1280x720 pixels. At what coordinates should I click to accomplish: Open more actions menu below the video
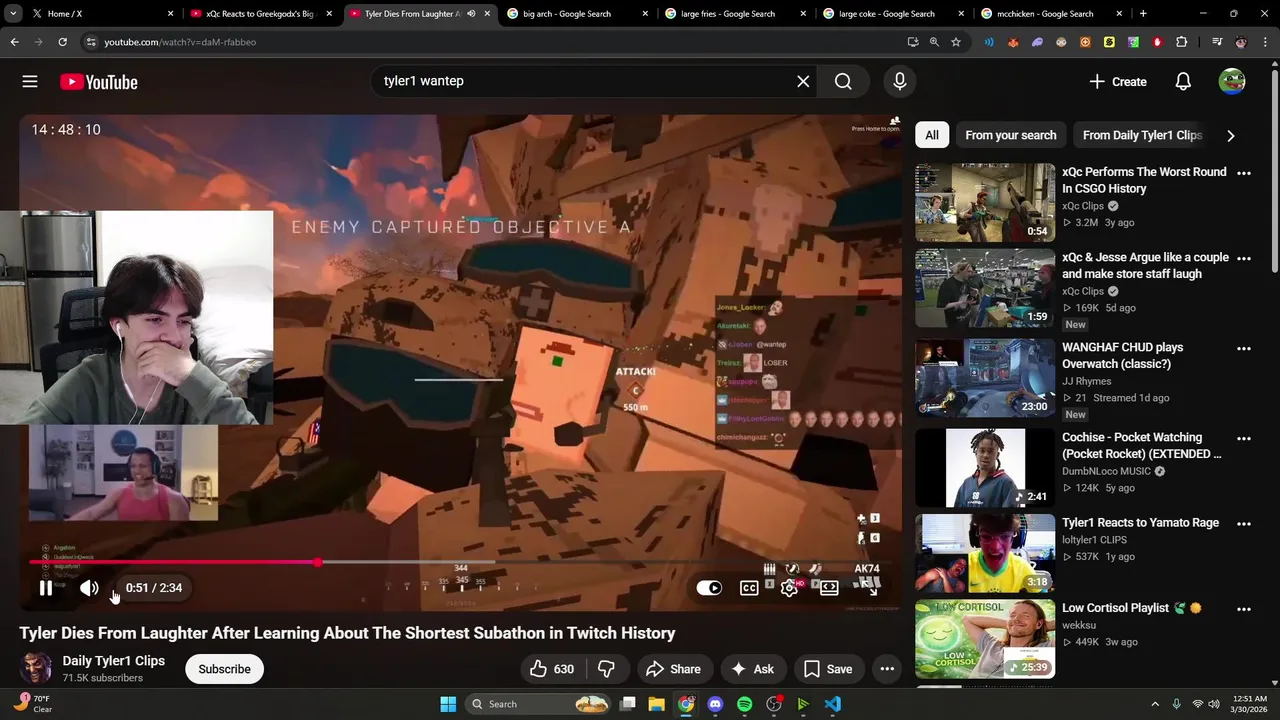pos(887,669)
